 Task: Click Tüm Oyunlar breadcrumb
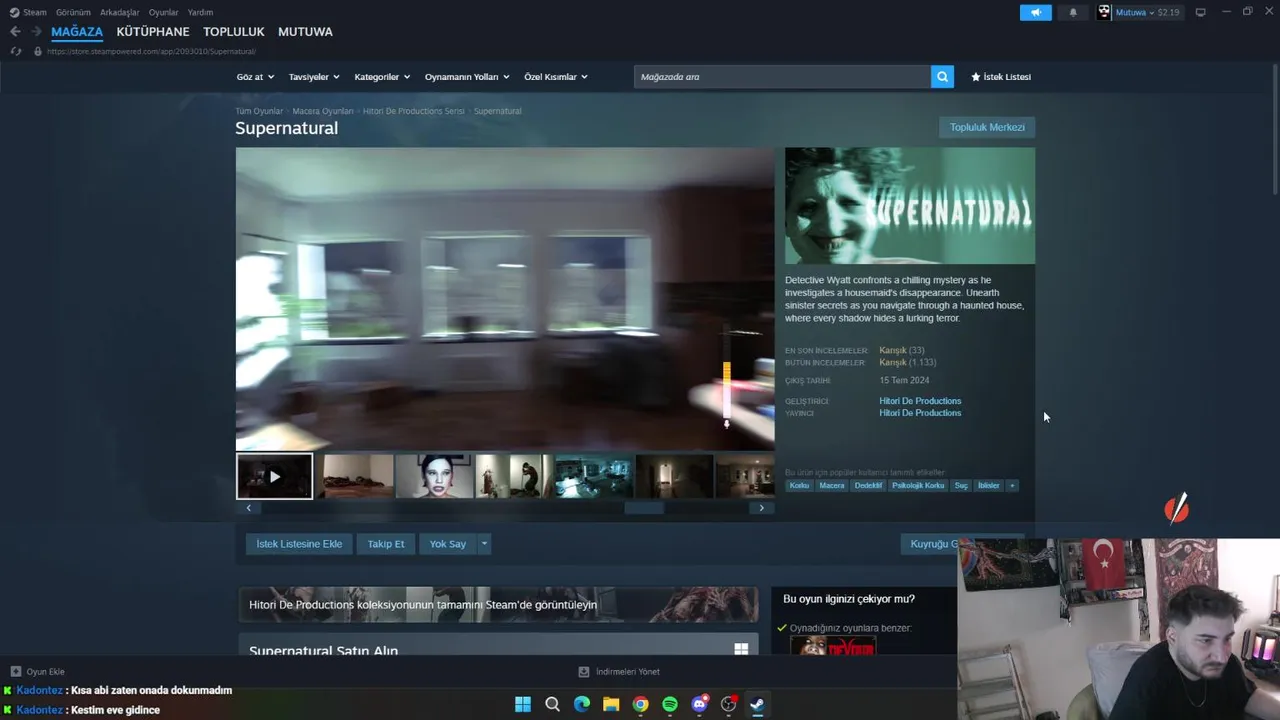259,111
